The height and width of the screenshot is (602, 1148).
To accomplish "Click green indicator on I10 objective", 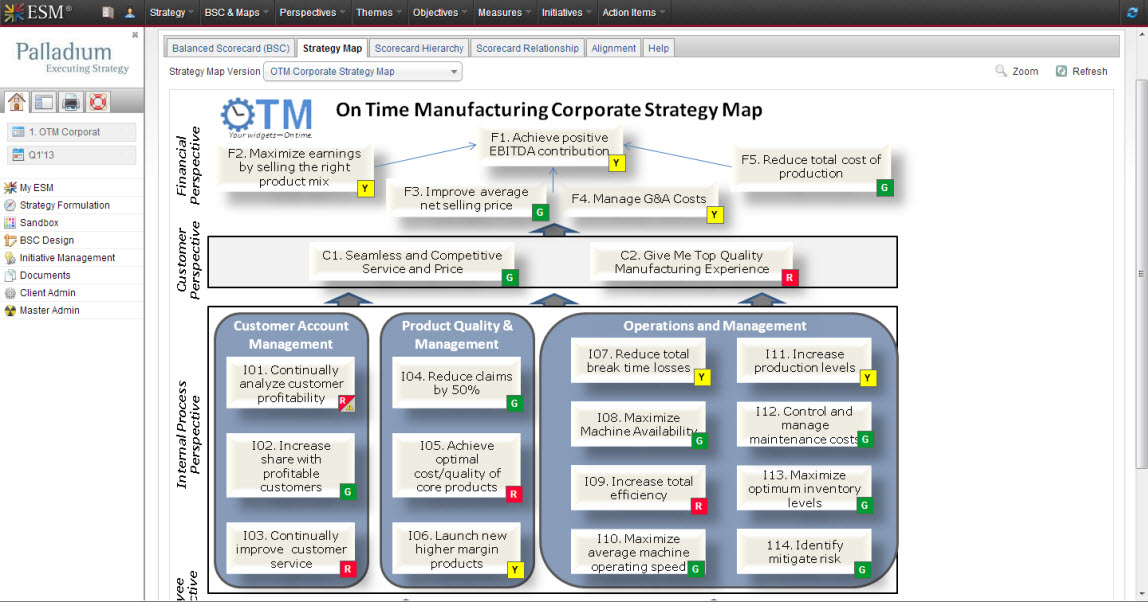I will point(696,568).
